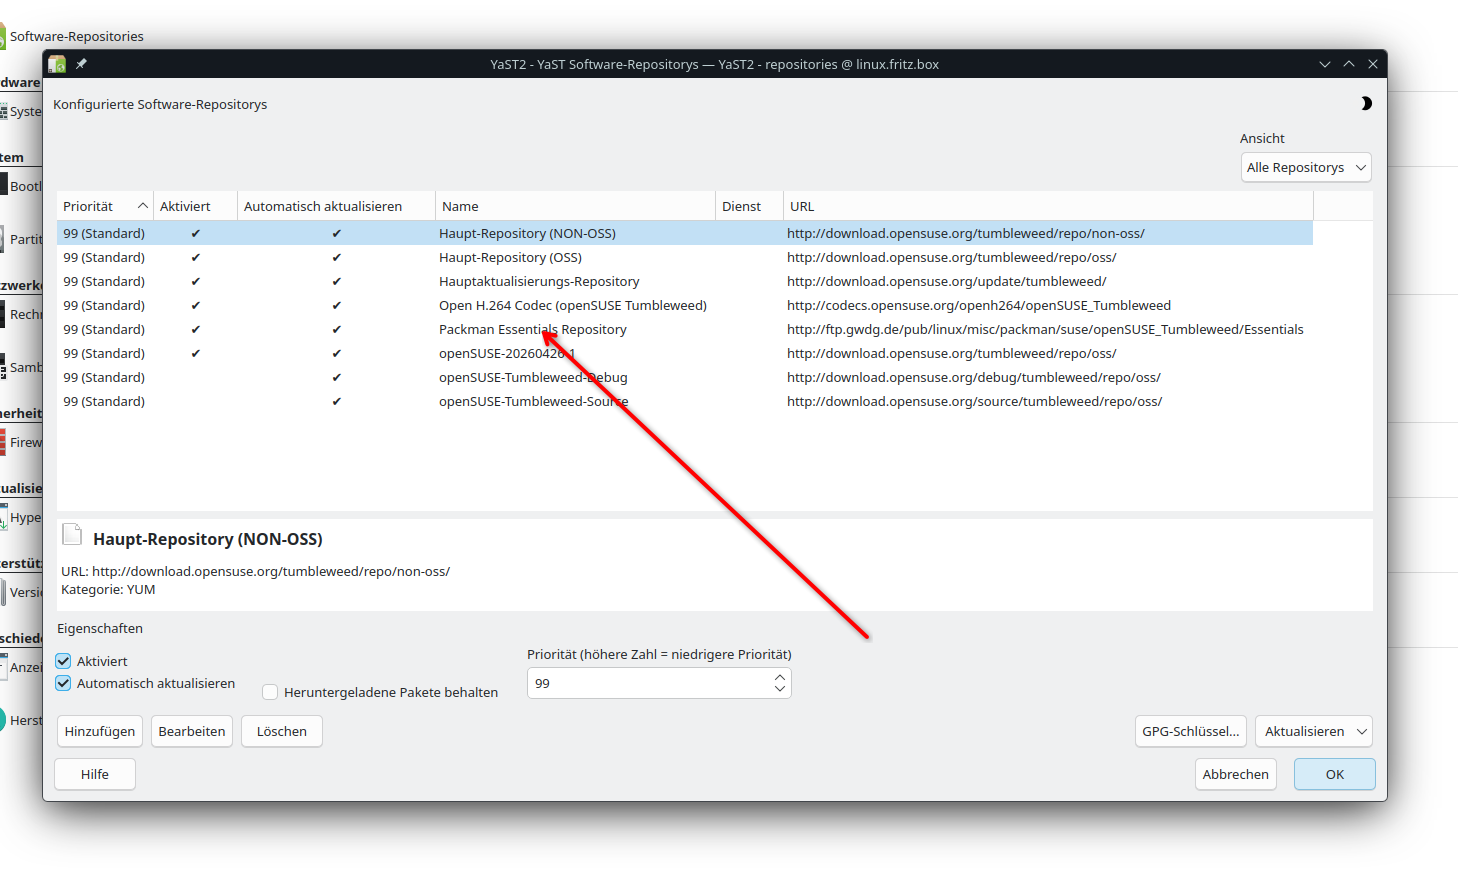Select Open H.264 Codec (openSUSE Tumbleweed) row

point(685,305)
